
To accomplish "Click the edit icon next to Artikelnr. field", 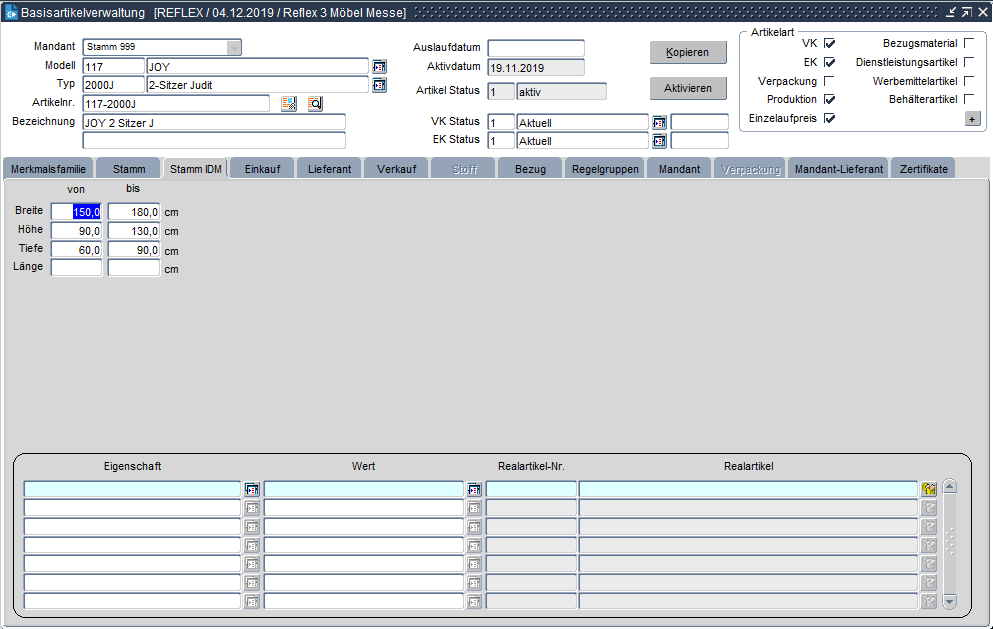I will point(289,103).
